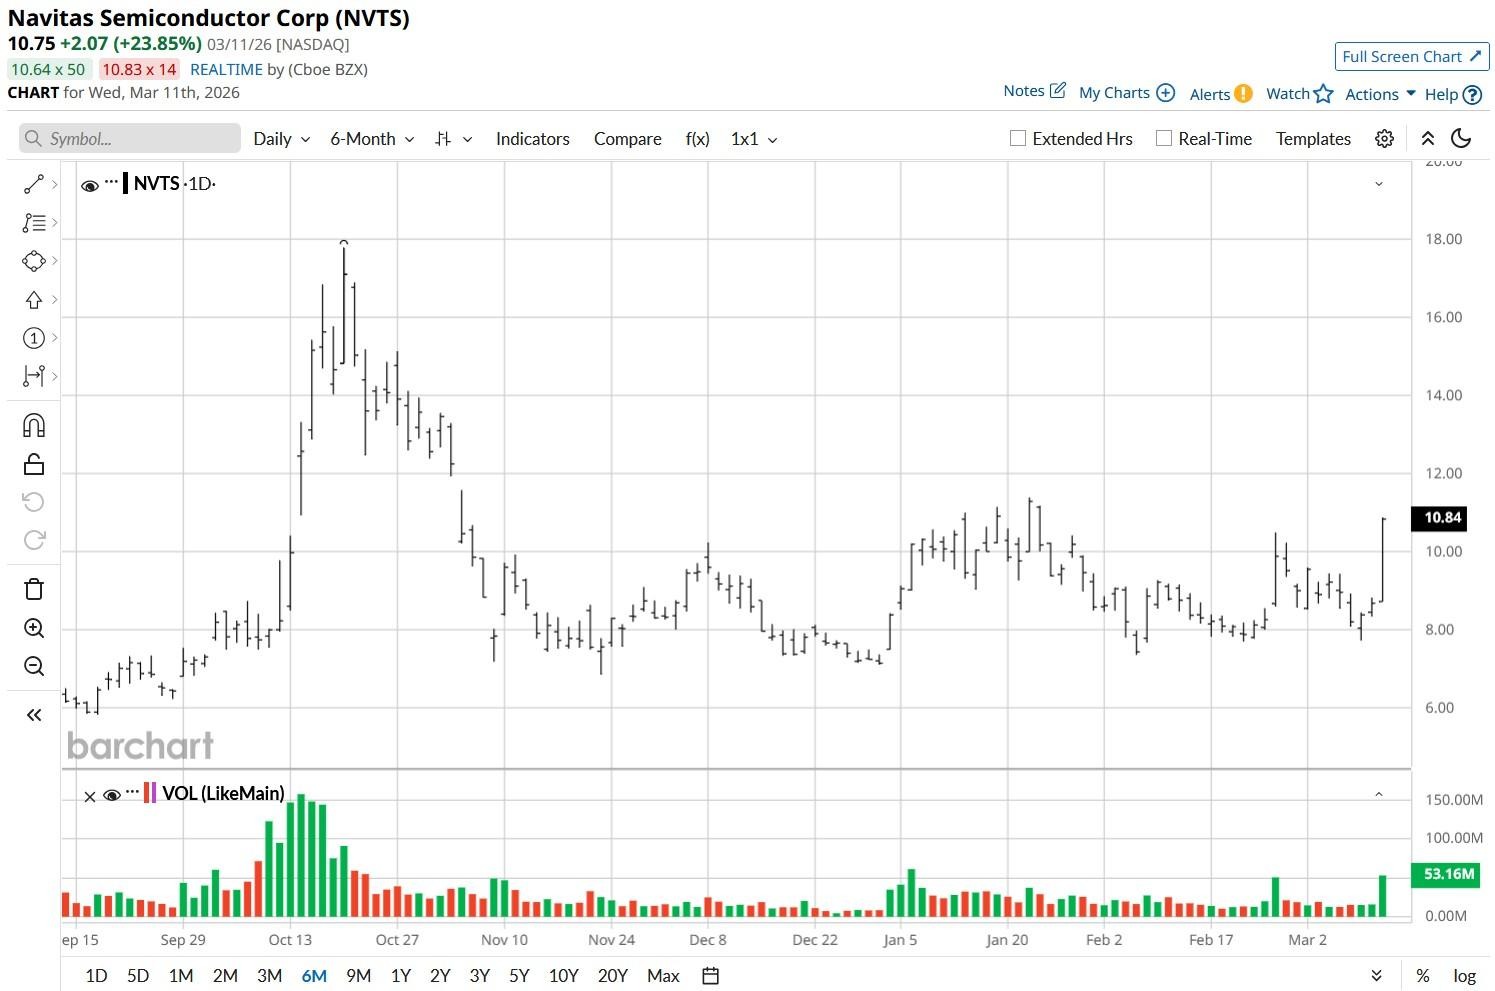Select the 9M chart range
The image size is (1495, 991).
pos(358,976)
